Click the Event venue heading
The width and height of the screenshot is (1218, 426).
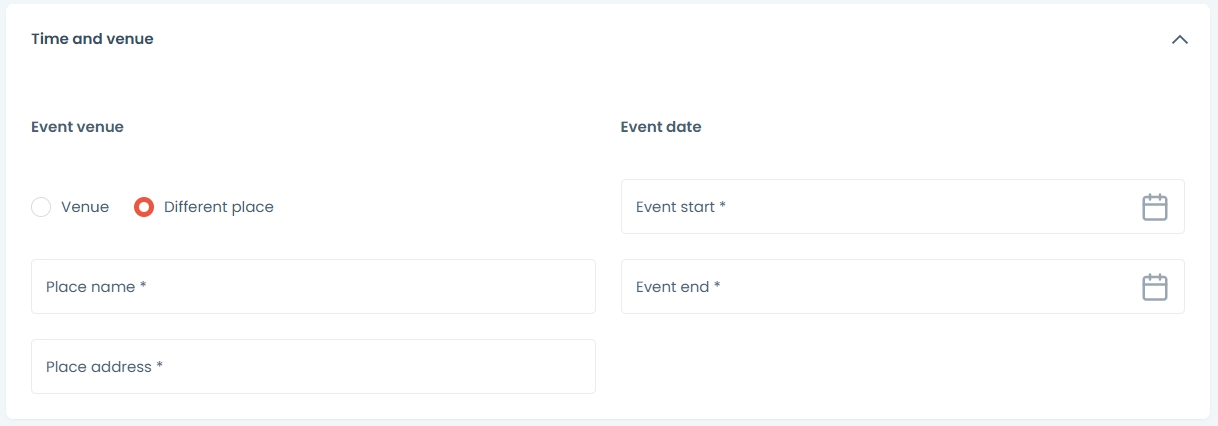[x=77, y=127]
